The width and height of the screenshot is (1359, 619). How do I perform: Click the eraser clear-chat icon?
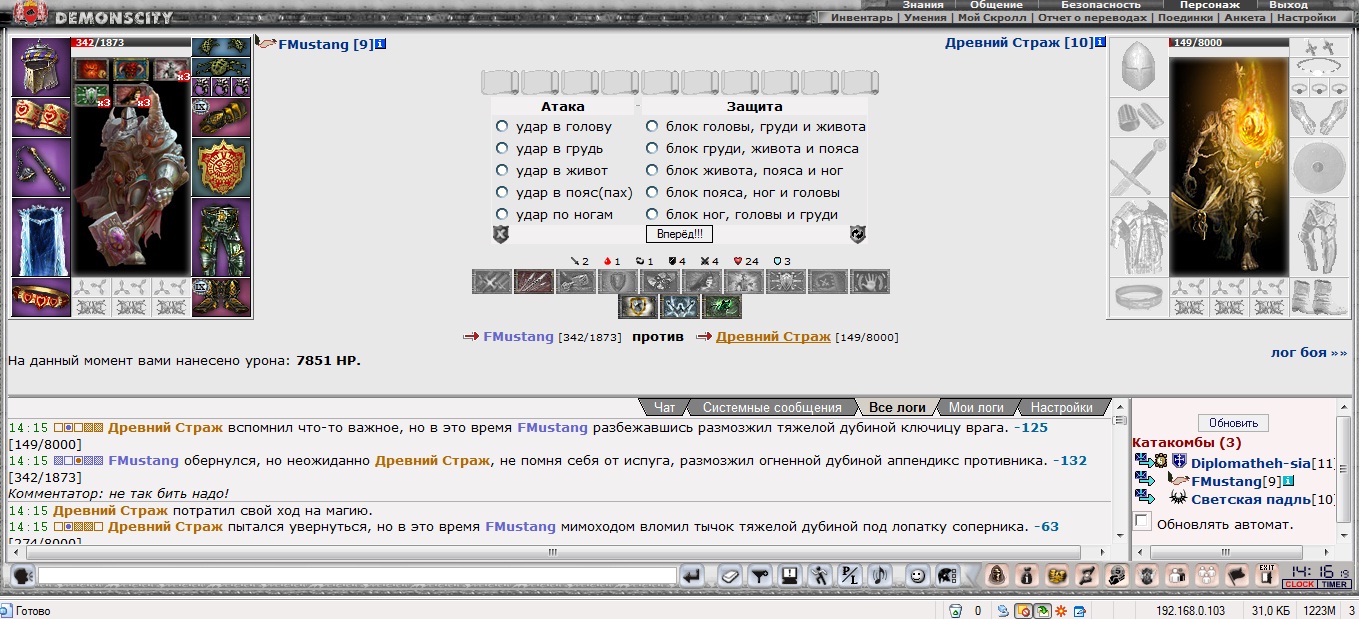(x=730, y=575)
